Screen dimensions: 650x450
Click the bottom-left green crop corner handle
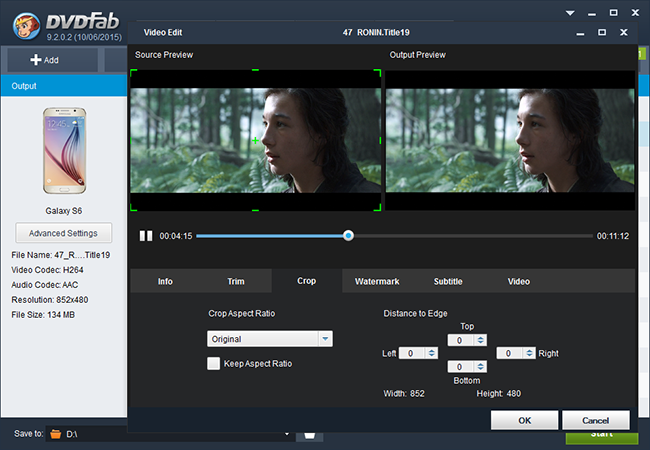click(x=134, y=207)
